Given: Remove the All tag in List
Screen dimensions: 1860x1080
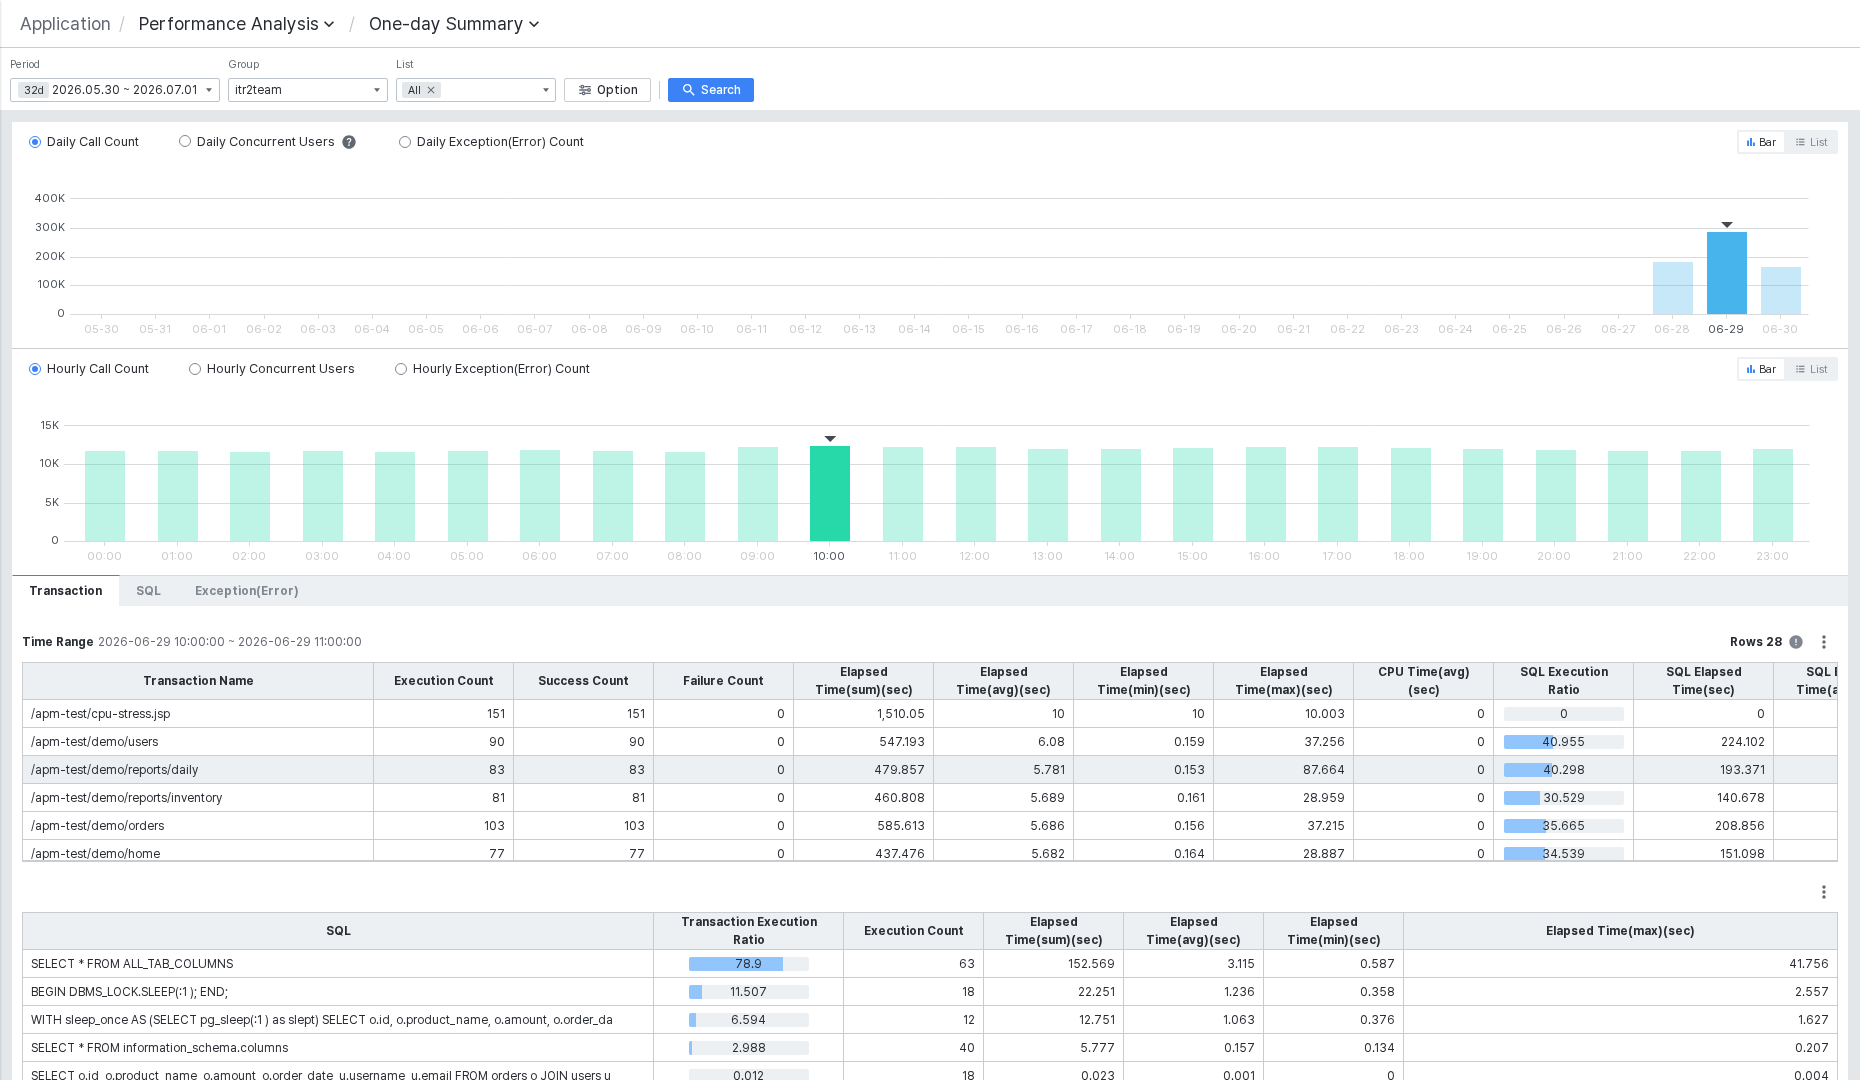Looking at the screenshot, I should point(431,90).
